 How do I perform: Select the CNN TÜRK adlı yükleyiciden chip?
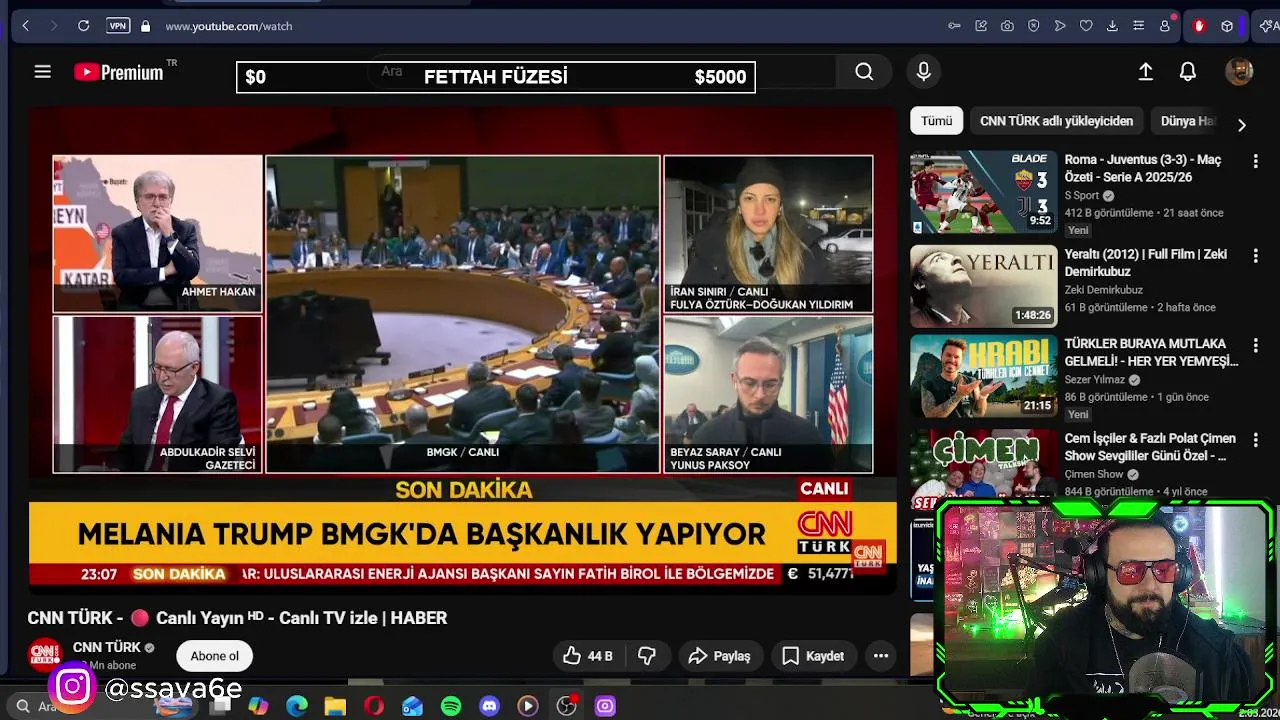[x=1056, y=121]
